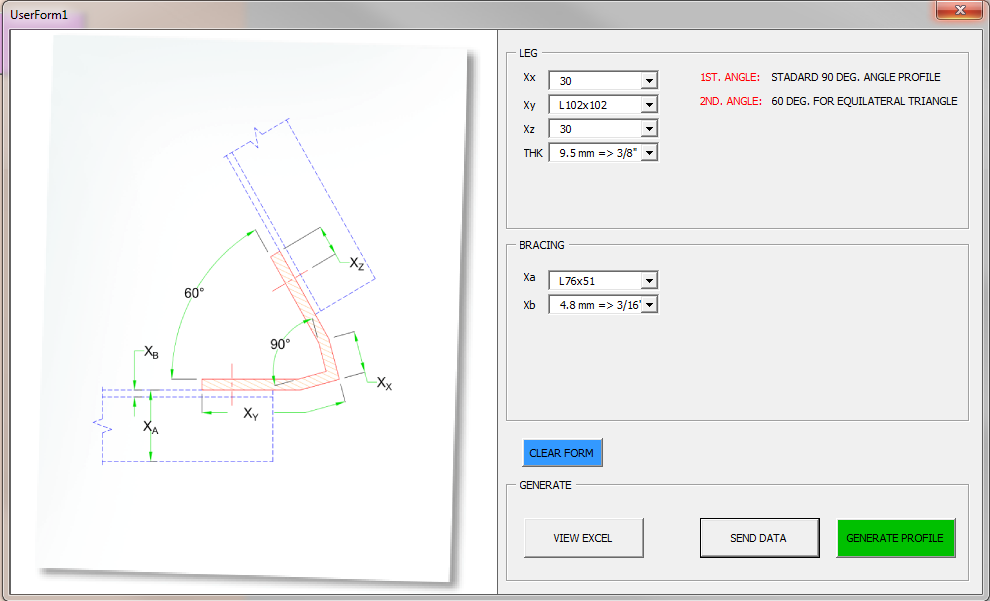The height and width of the screenshot is (601, 990).
Task: Click the SEND DATA button
Action: [x=760, y=538]
